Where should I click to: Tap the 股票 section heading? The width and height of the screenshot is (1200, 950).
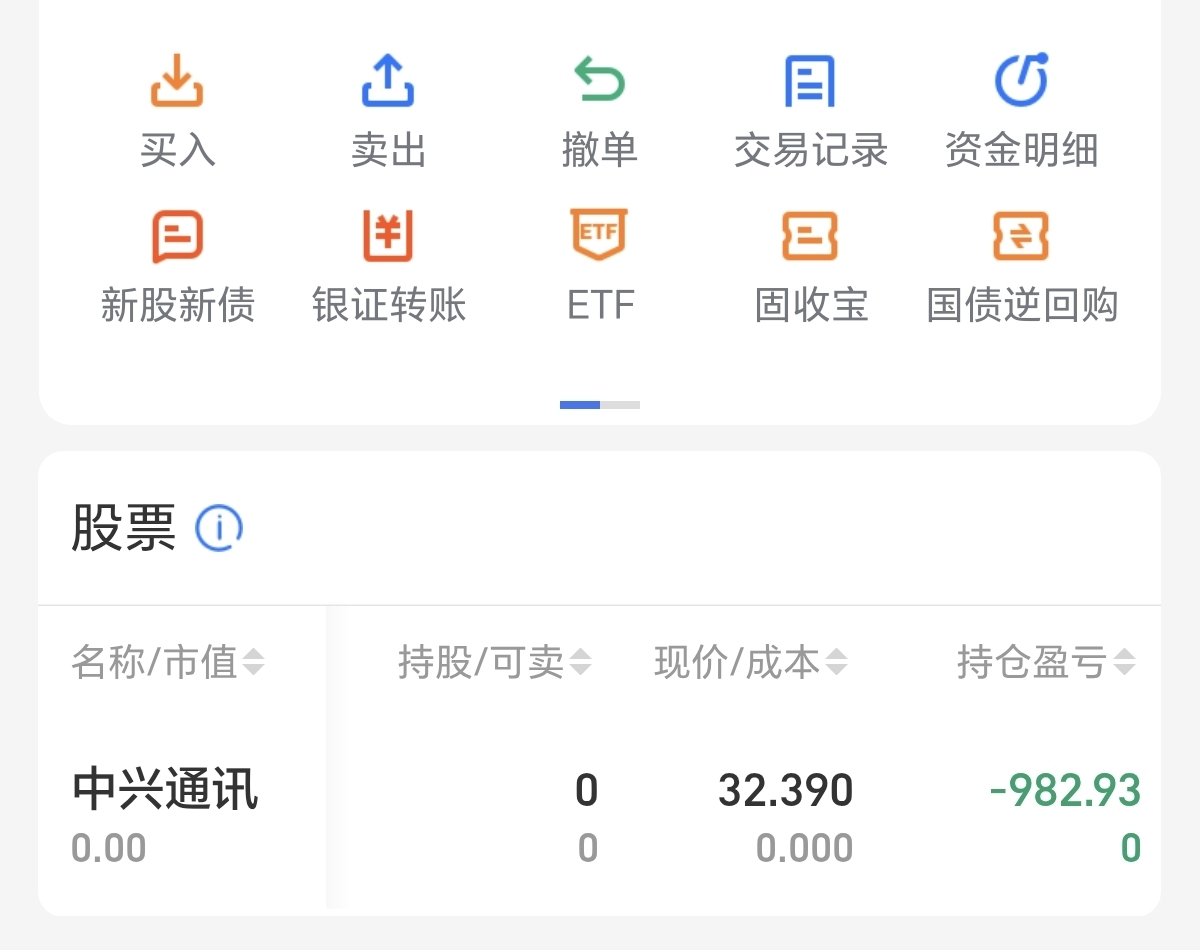click(x=123, y=528)
